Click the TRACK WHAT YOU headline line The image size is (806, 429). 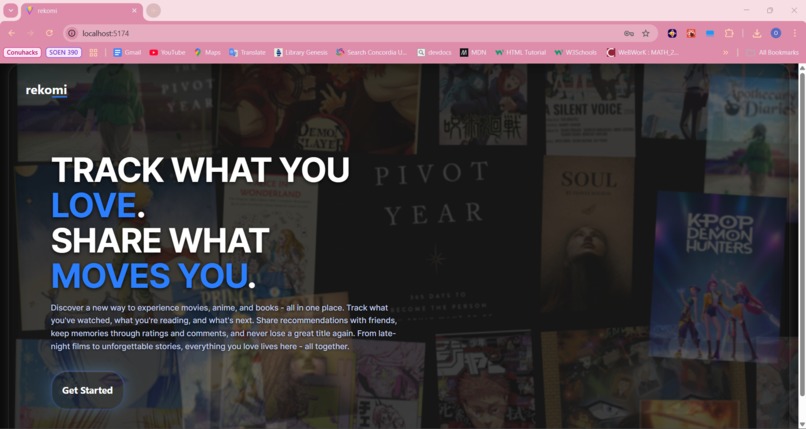point(200,170)
